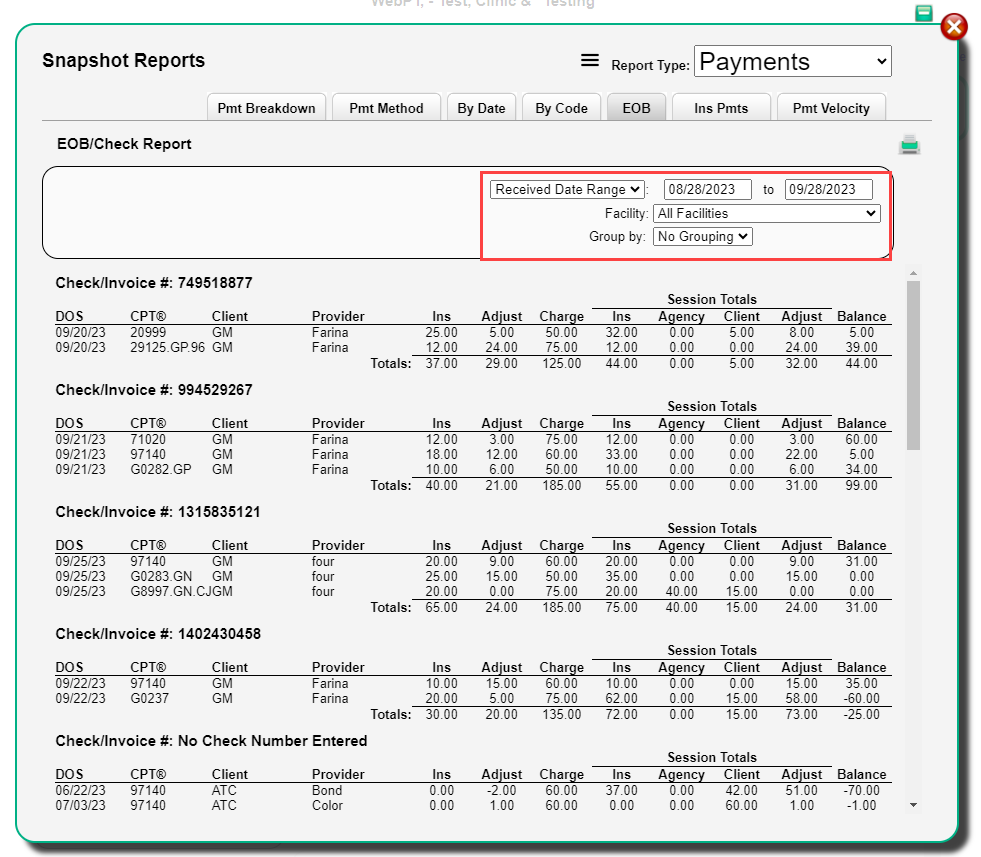Click the start date field 08/28/2023
Viewport: 981px width, 857px height.
[708, 190]
